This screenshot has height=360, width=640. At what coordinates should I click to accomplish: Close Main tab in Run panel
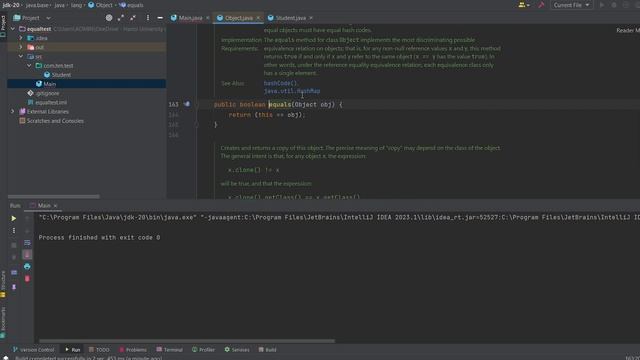56,206
